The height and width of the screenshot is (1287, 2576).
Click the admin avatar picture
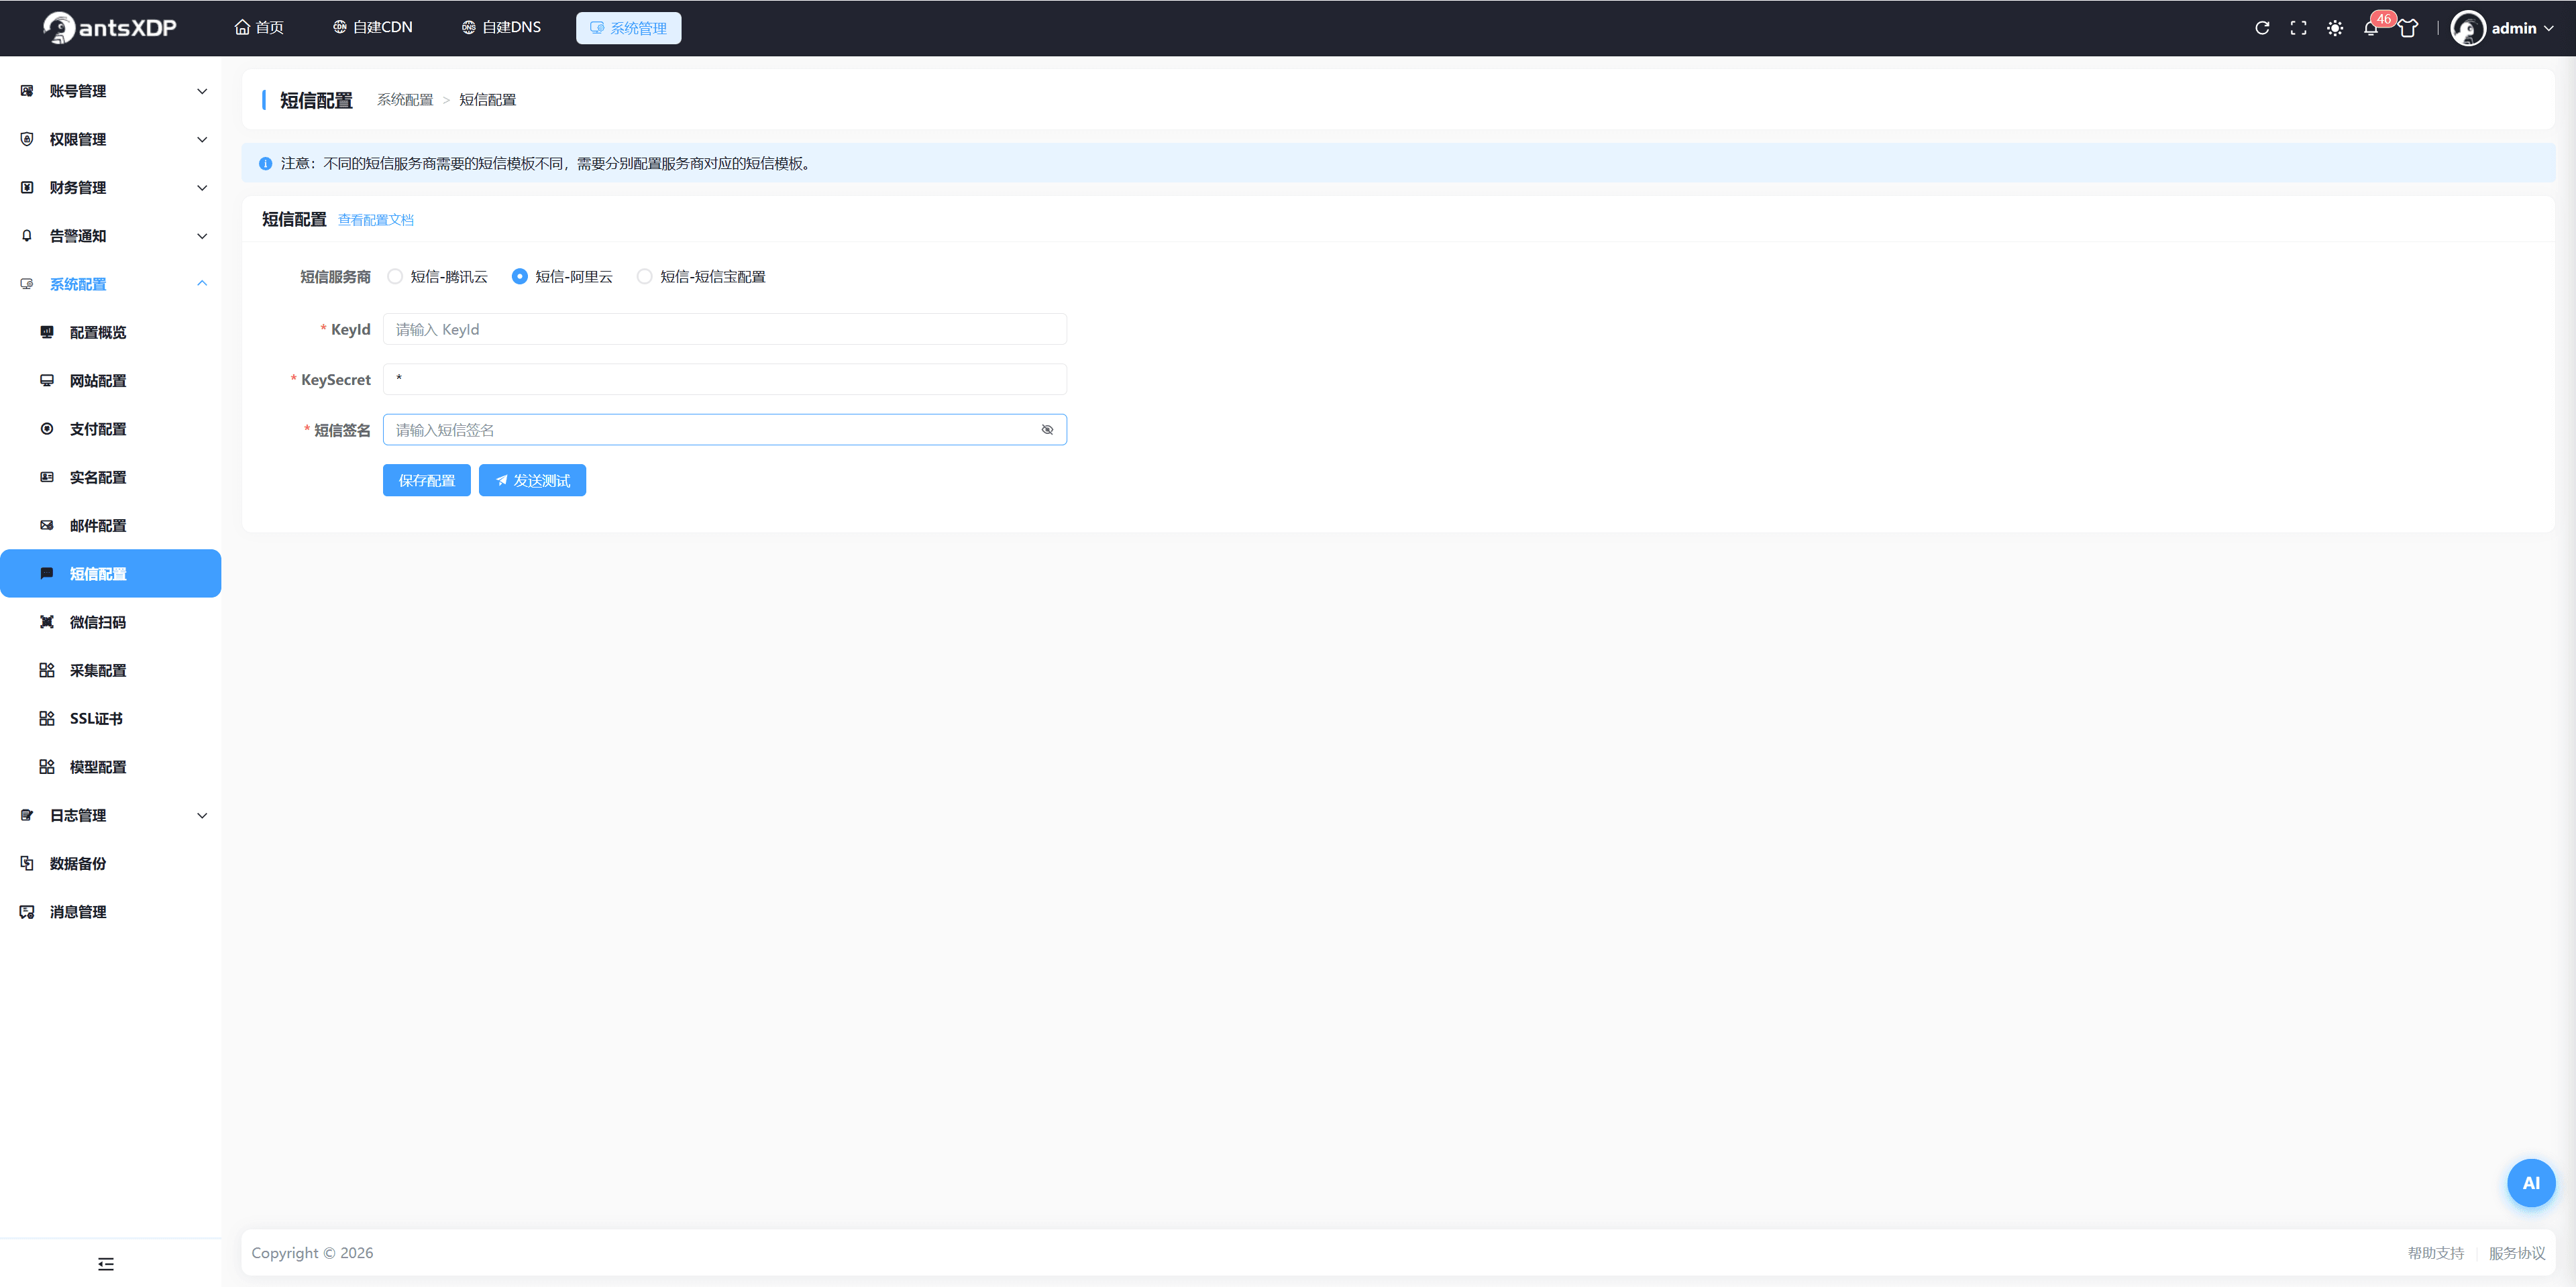[x=2468, y=28]
